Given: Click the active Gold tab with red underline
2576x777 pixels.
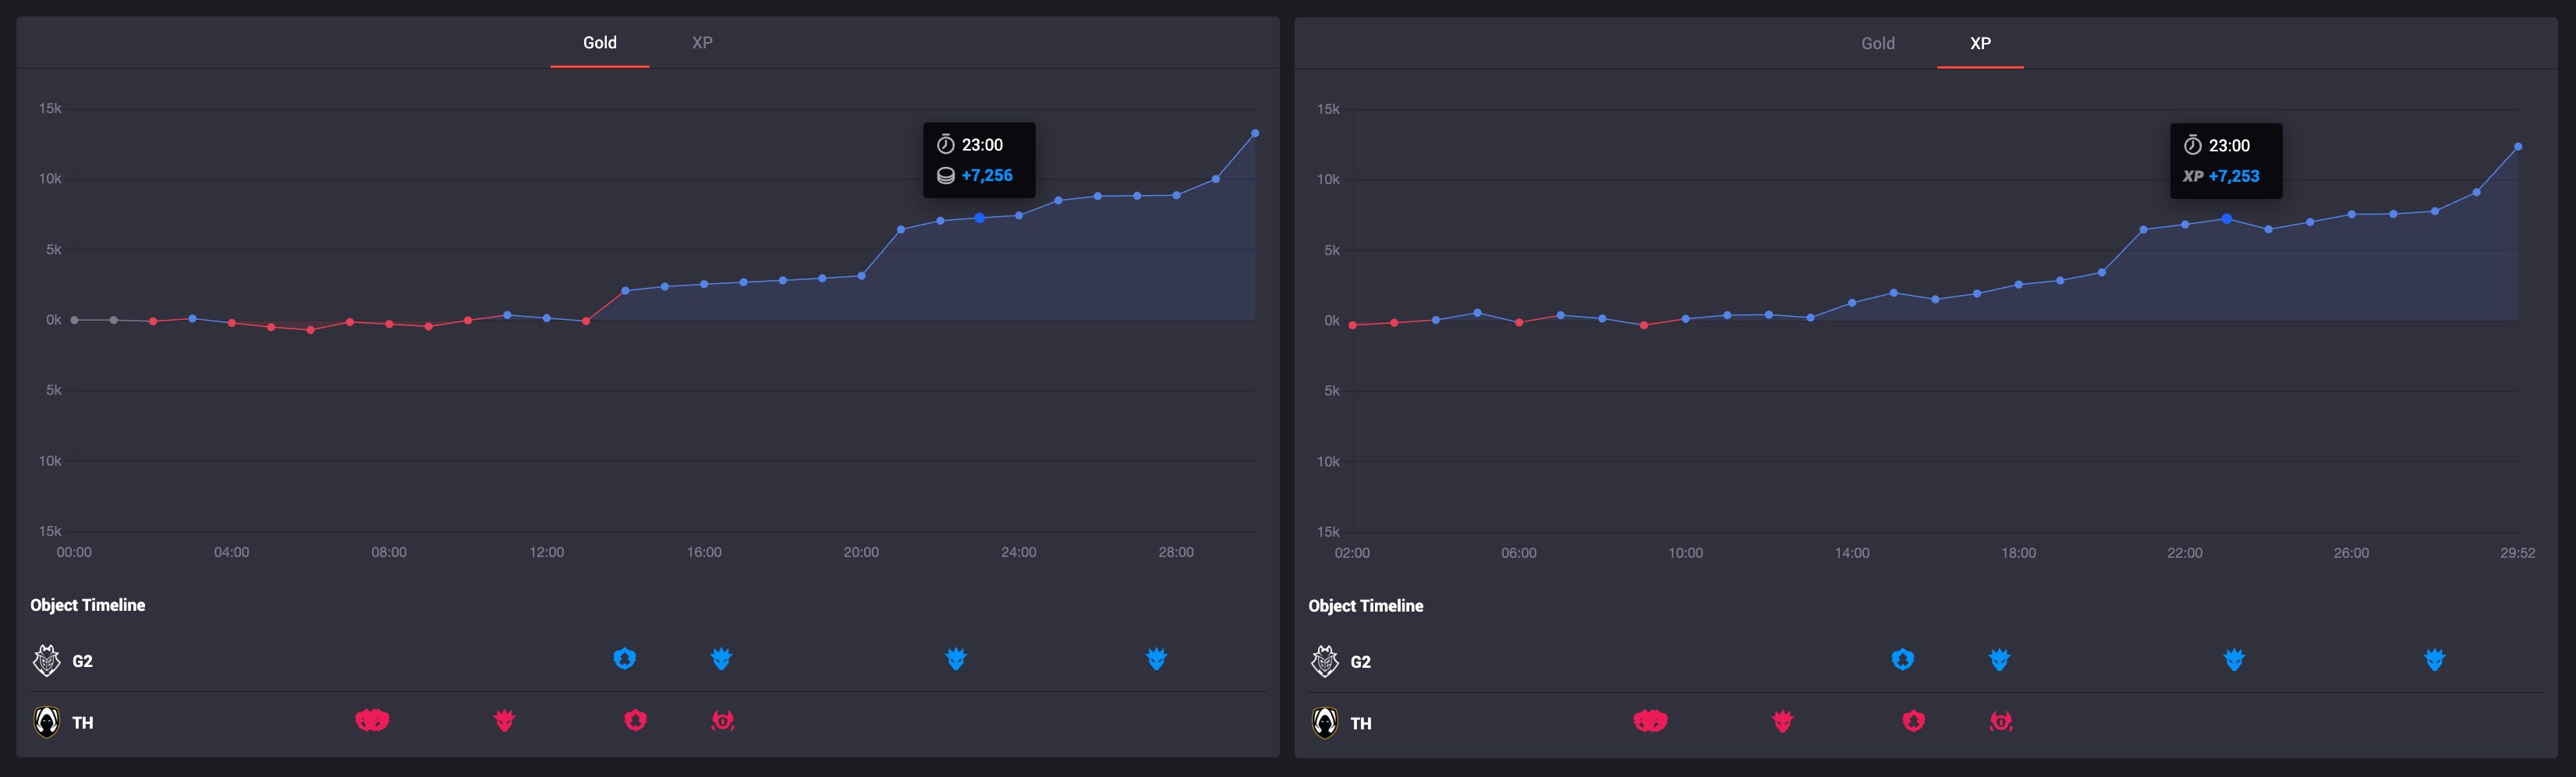Looking at the screenshot, I should [600, 42].
